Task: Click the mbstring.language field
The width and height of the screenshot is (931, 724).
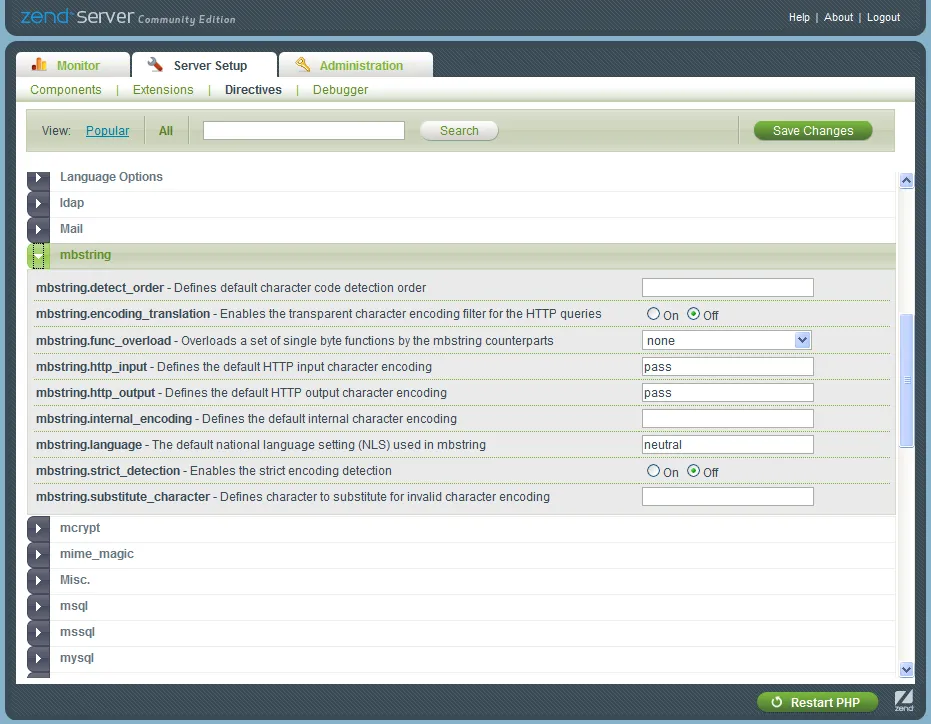Action: click(727, 445)
